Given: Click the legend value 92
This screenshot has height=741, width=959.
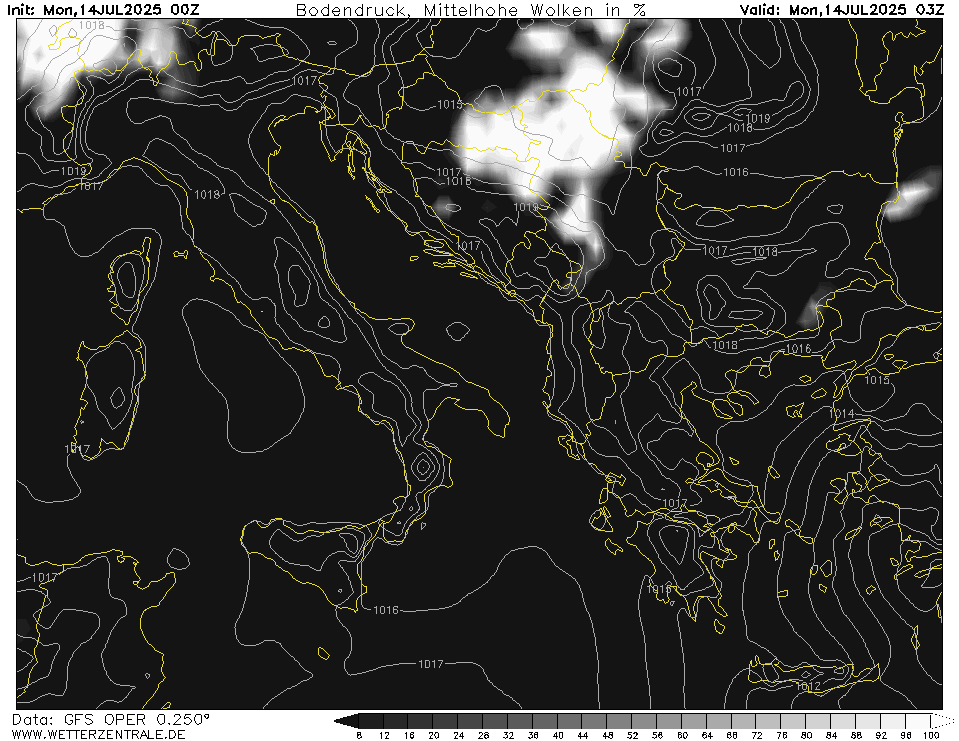Looking at the screenshot, I should point(881,735).
